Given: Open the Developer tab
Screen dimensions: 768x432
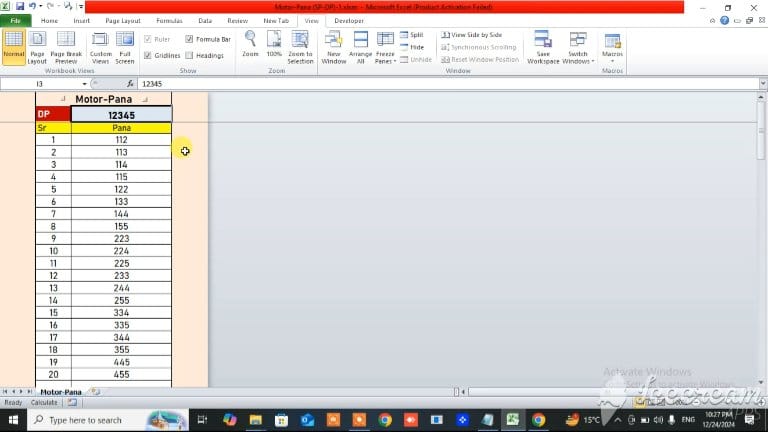Looking at the screenshot, I should coord(349,21).
